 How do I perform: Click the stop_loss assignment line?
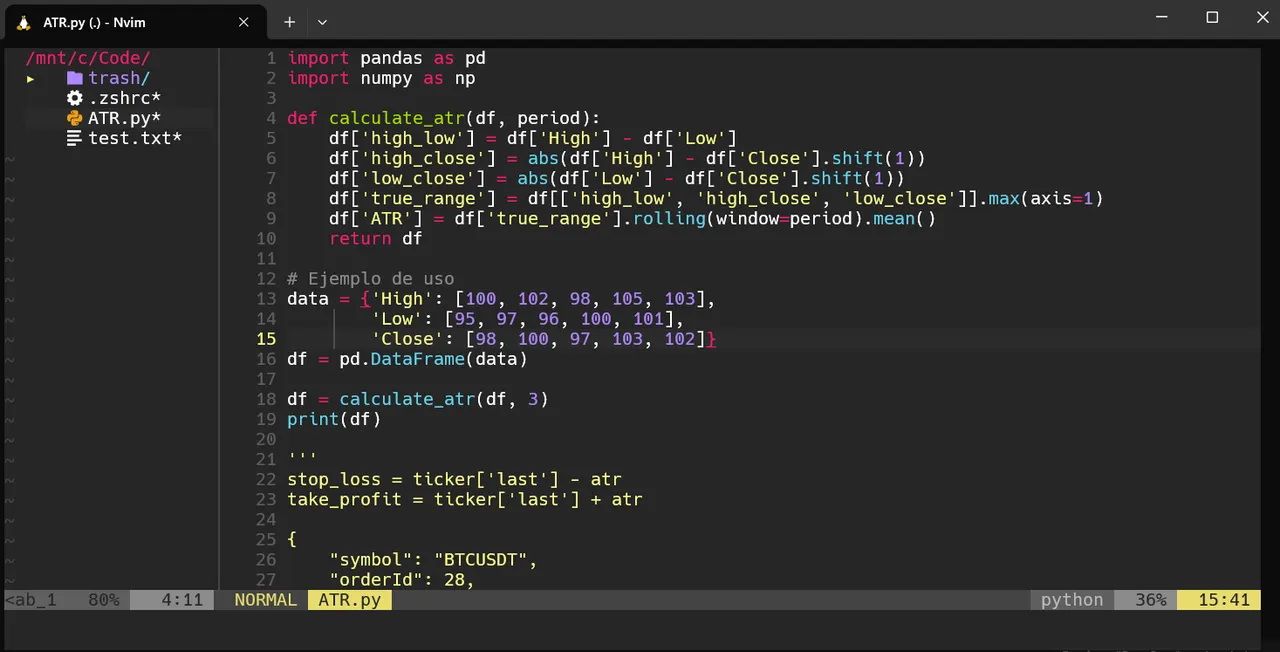454,478
